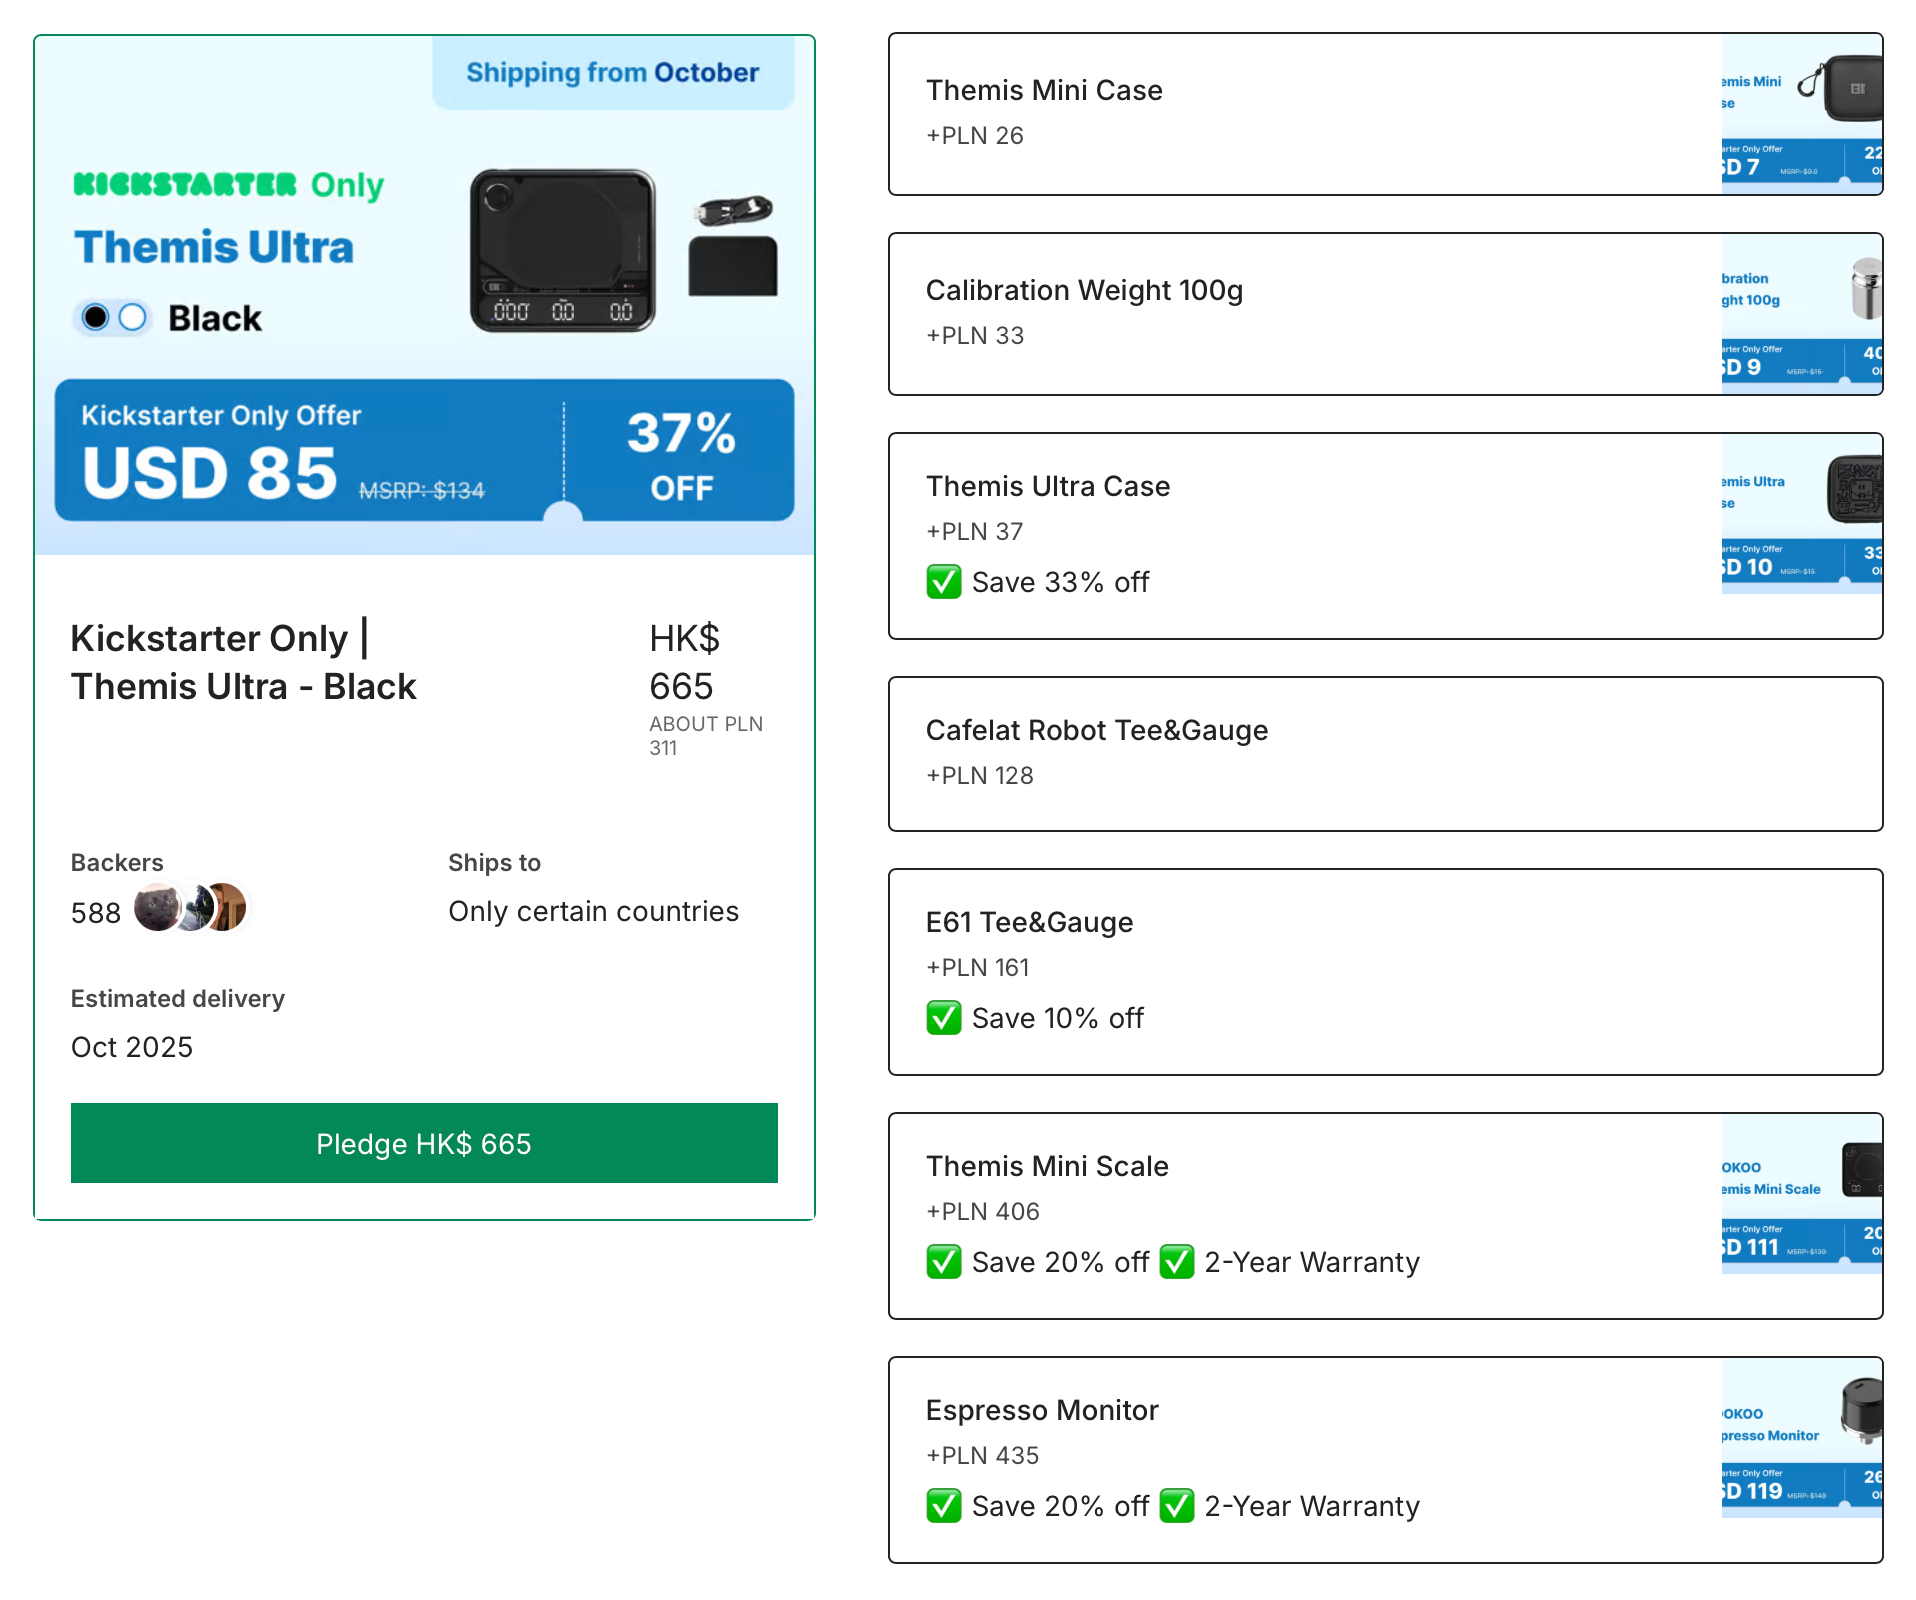Click the +PLN 26 price
Screen dimensions: 1916x1600
pos(975,135)
